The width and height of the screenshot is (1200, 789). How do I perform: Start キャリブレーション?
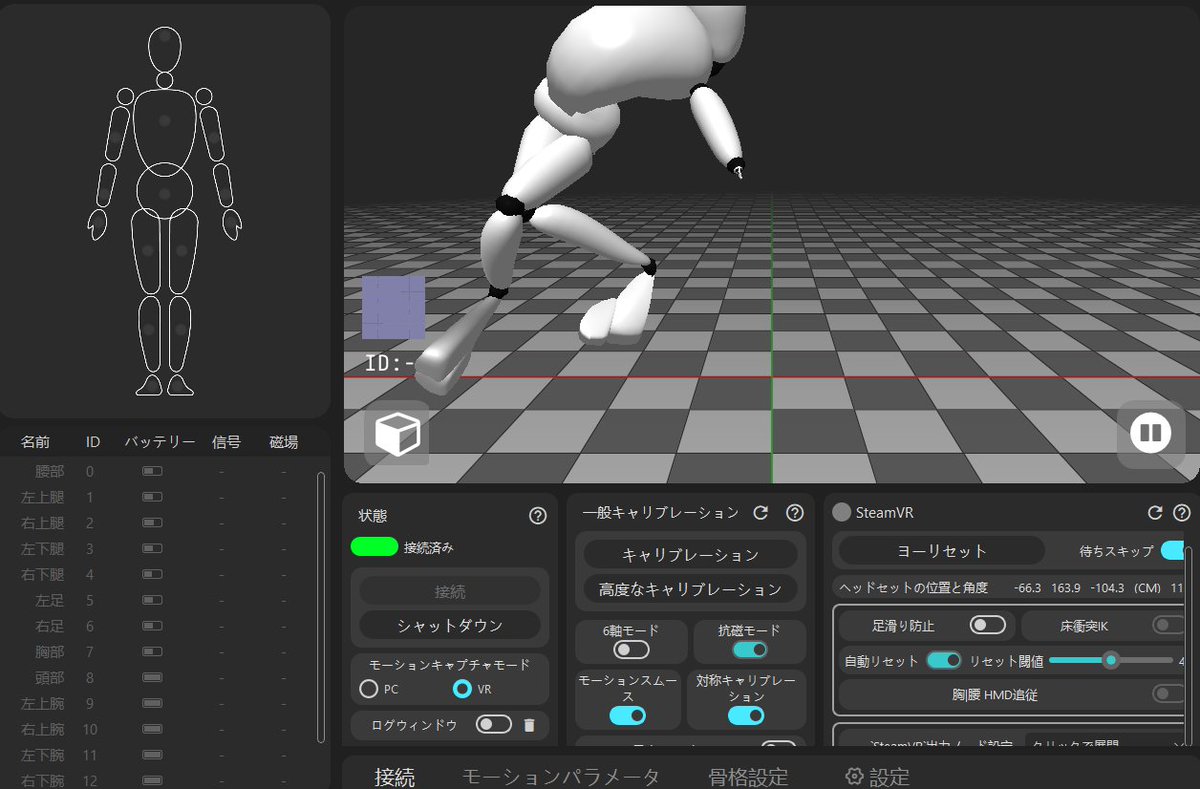pos(690,554)
